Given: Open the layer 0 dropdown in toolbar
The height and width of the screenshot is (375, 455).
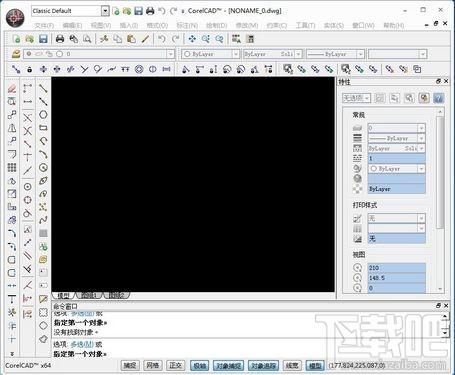Looking at the screenshot, I should [x=170, y=54].
